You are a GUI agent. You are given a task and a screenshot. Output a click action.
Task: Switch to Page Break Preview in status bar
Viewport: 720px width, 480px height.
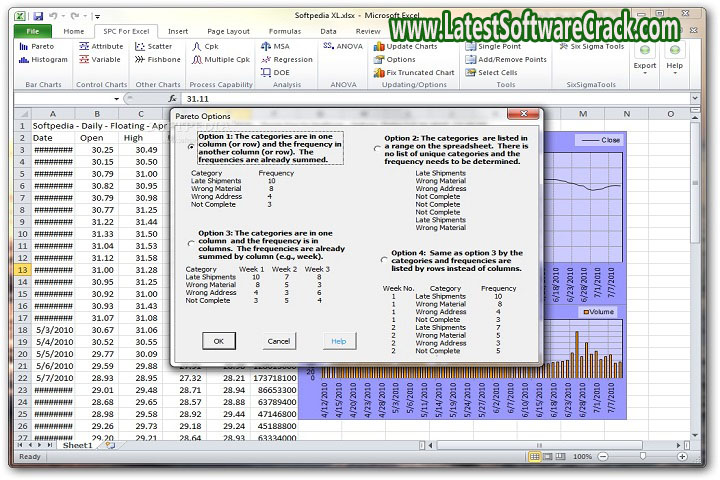coord(560,457)
